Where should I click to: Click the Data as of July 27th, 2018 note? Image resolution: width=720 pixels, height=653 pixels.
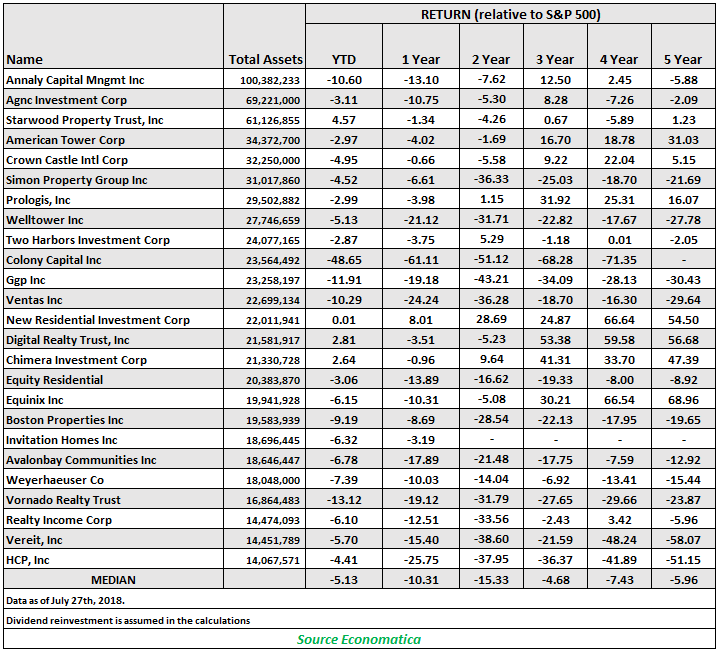[x=65, y=600]
